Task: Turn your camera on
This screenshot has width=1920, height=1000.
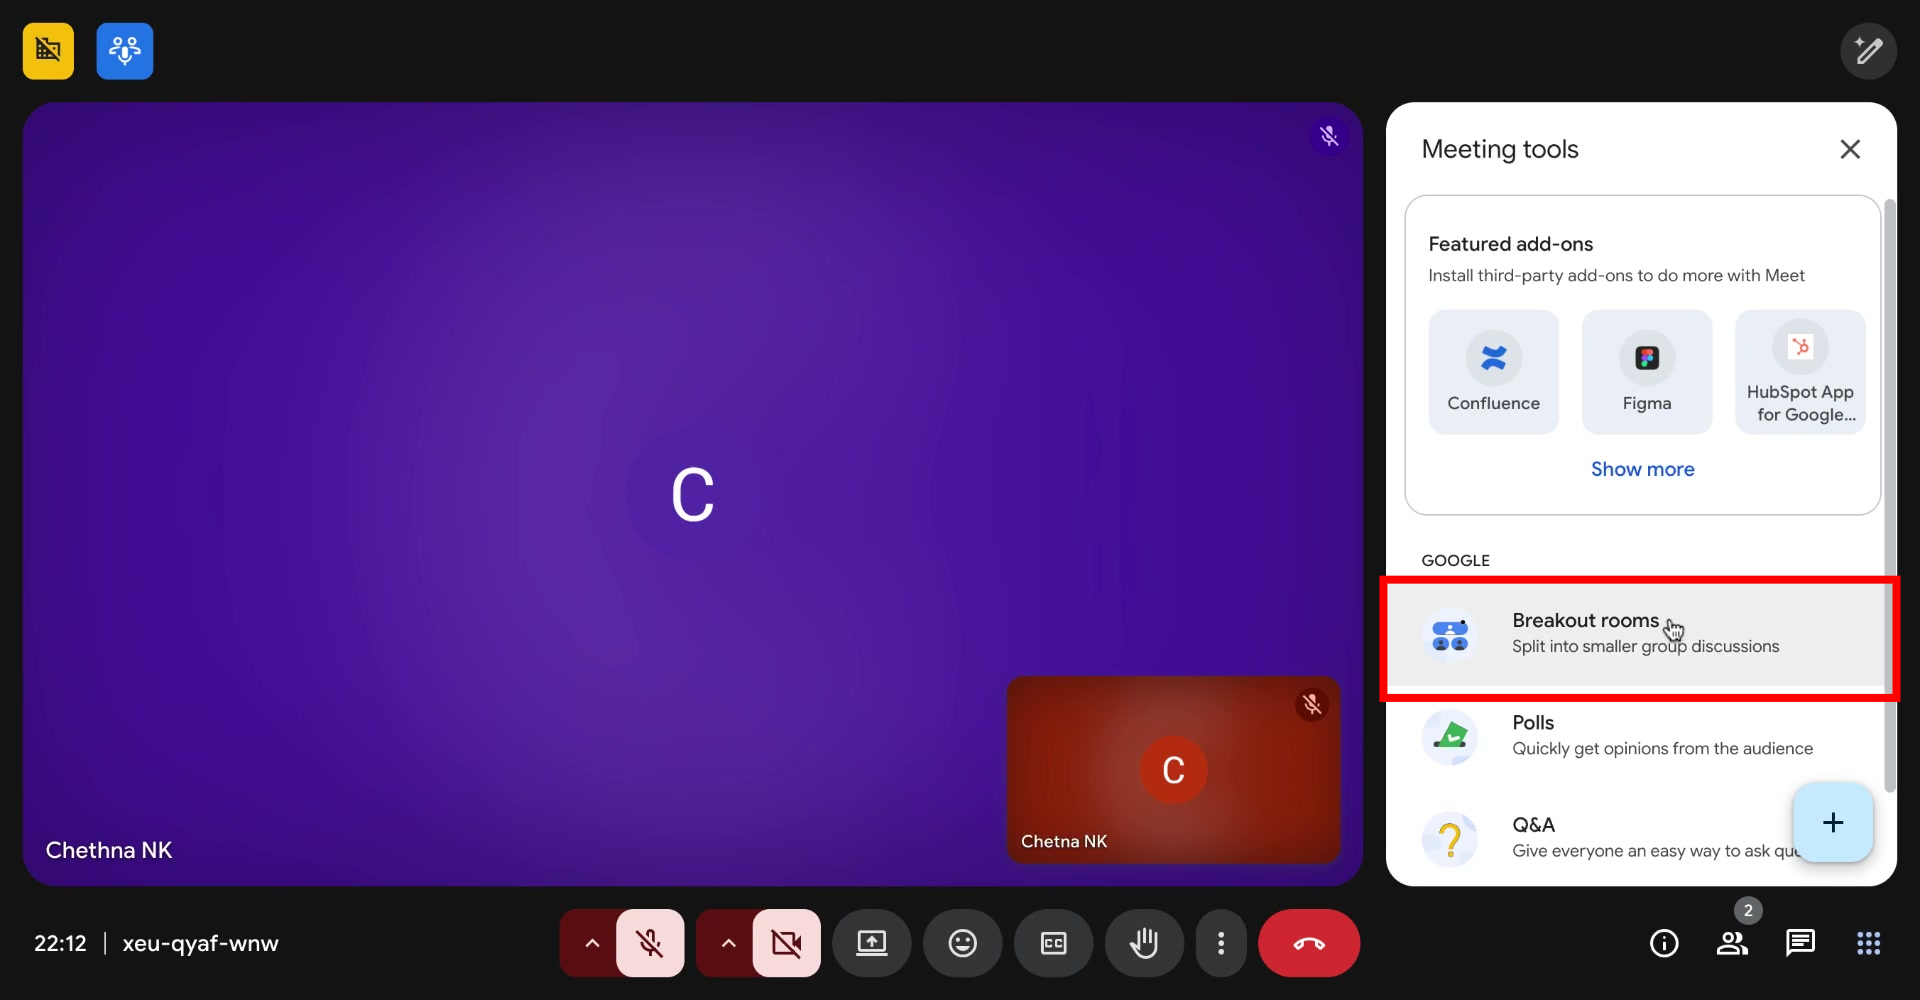Action: pyautogui.click(x=786, y=943)
